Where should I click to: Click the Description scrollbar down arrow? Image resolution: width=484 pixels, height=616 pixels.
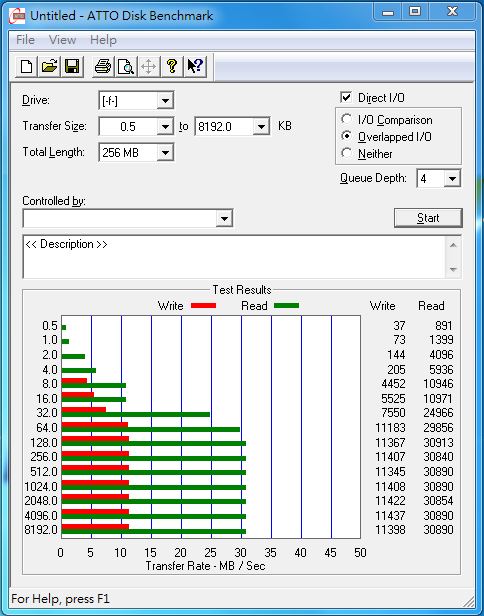453,269
